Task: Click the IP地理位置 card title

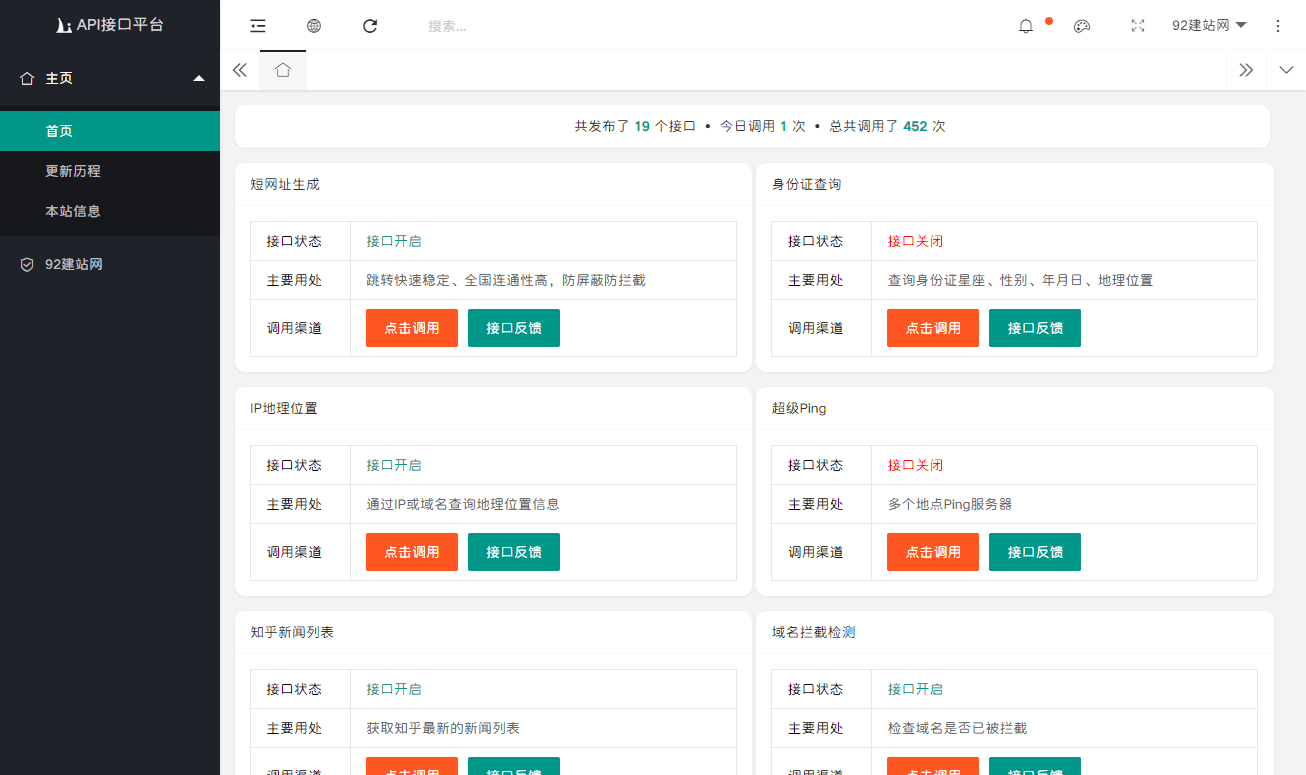Action: 284,409
